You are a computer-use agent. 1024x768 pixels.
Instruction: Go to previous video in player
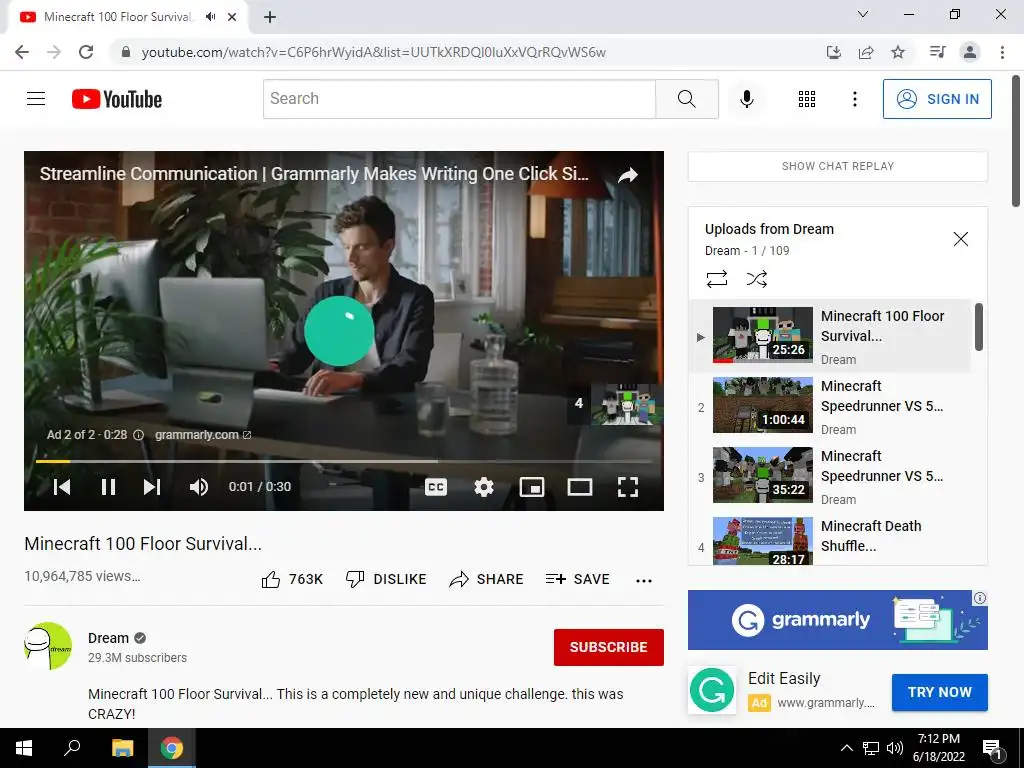(x=62, y=487)
